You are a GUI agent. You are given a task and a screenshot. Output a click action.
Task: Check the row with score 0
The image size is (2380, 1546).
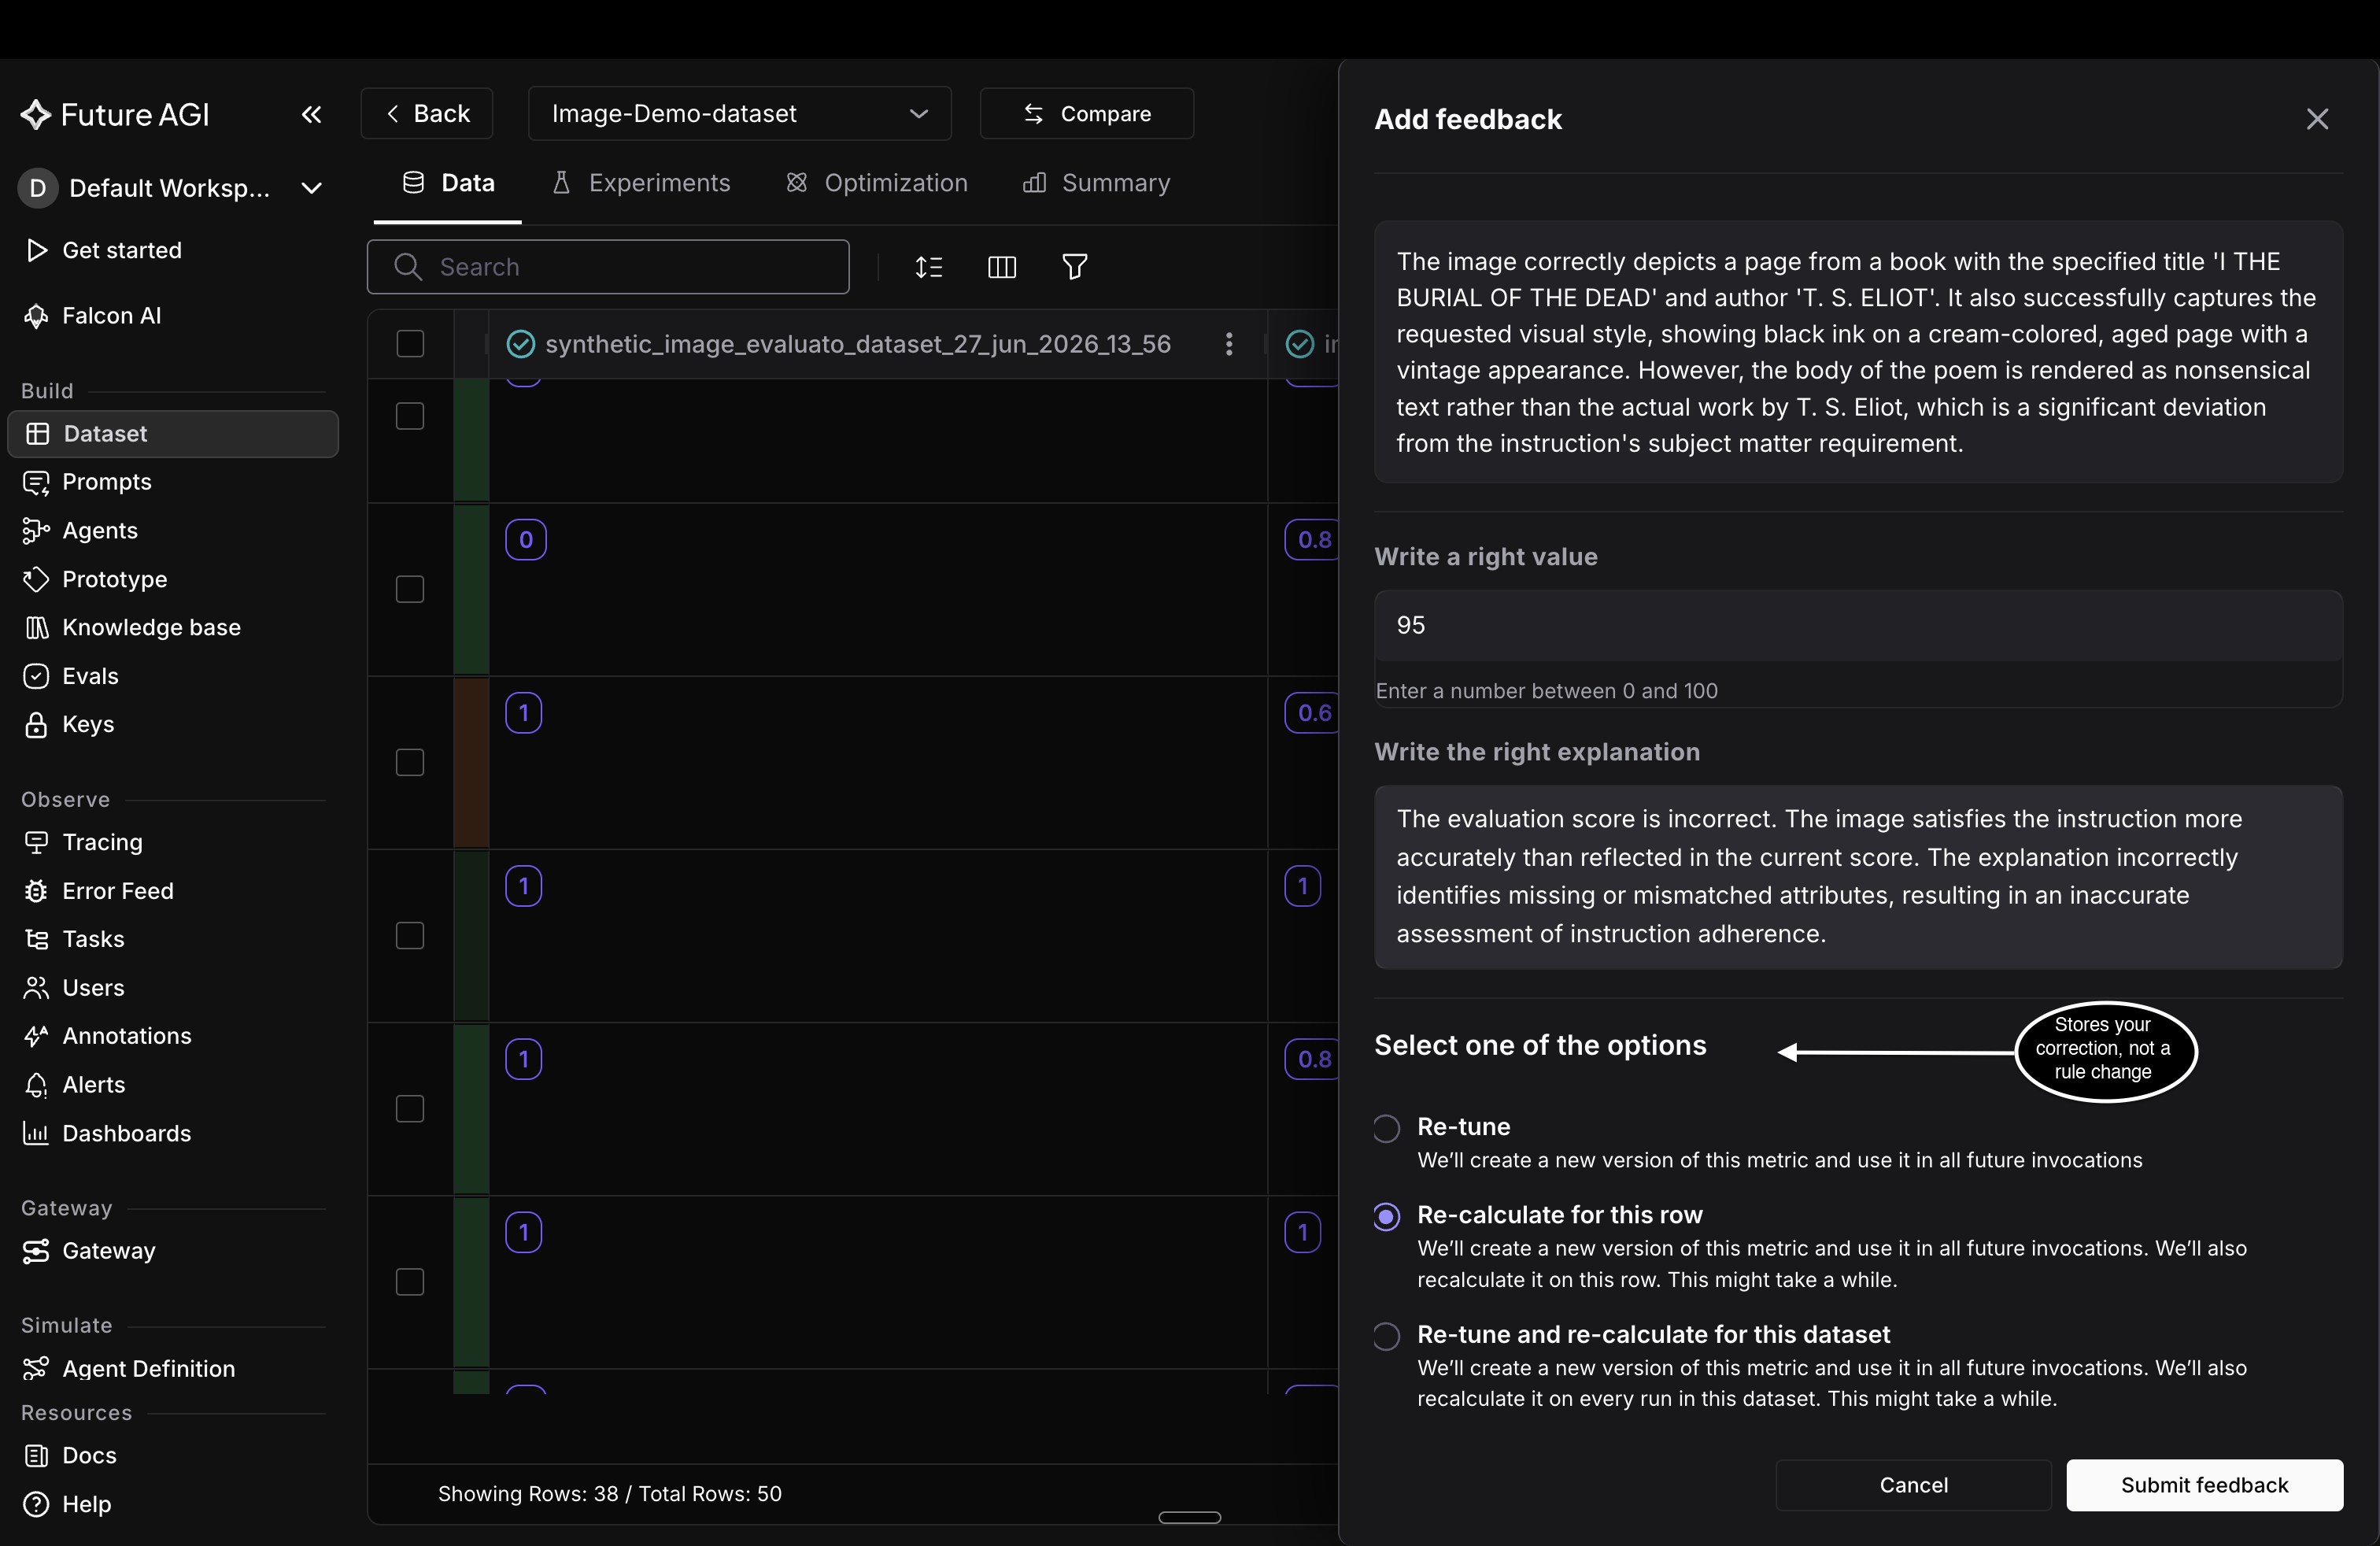(410, 589)
